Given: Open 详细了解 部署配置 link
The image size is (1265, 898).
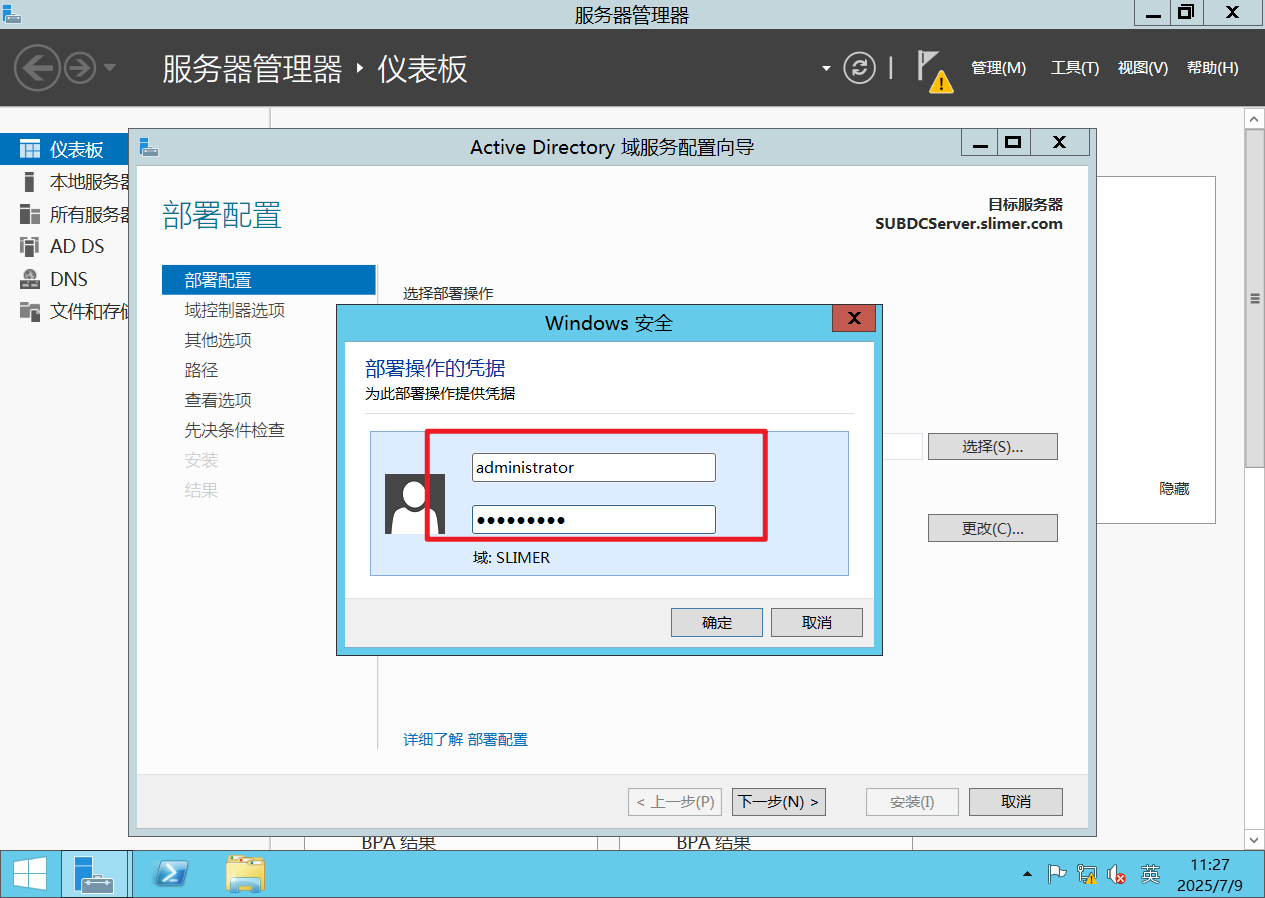Looking at the screenshot, I should pyautogui.click(x=465, y=740).
